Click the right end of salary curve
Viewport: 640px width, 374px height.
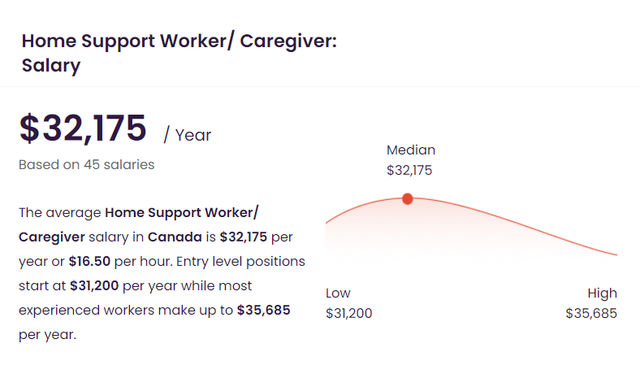tap(616, 254)
